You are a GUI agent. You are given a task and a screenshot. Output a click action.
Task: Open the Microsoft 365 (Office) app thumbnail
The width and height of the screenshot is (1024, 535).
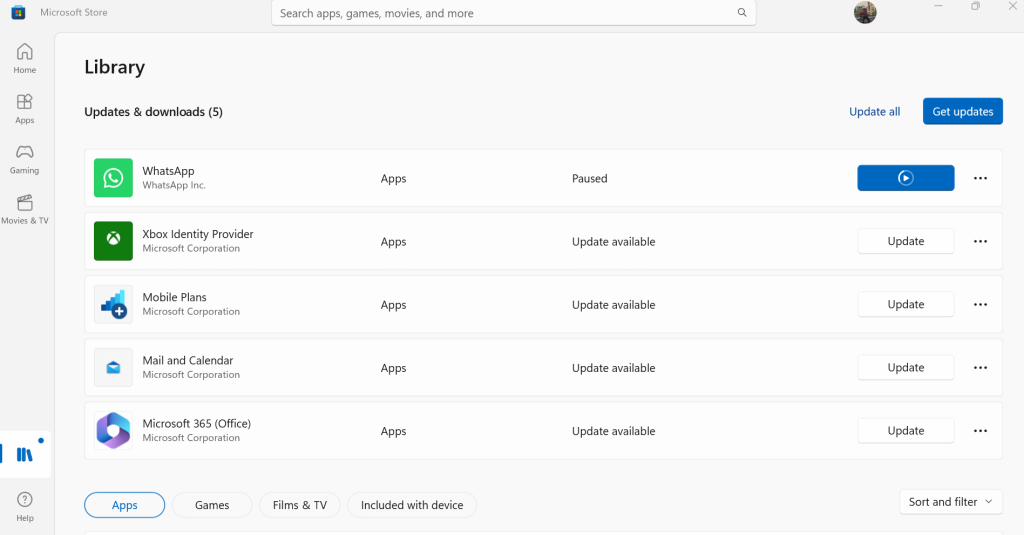point(113,430)
